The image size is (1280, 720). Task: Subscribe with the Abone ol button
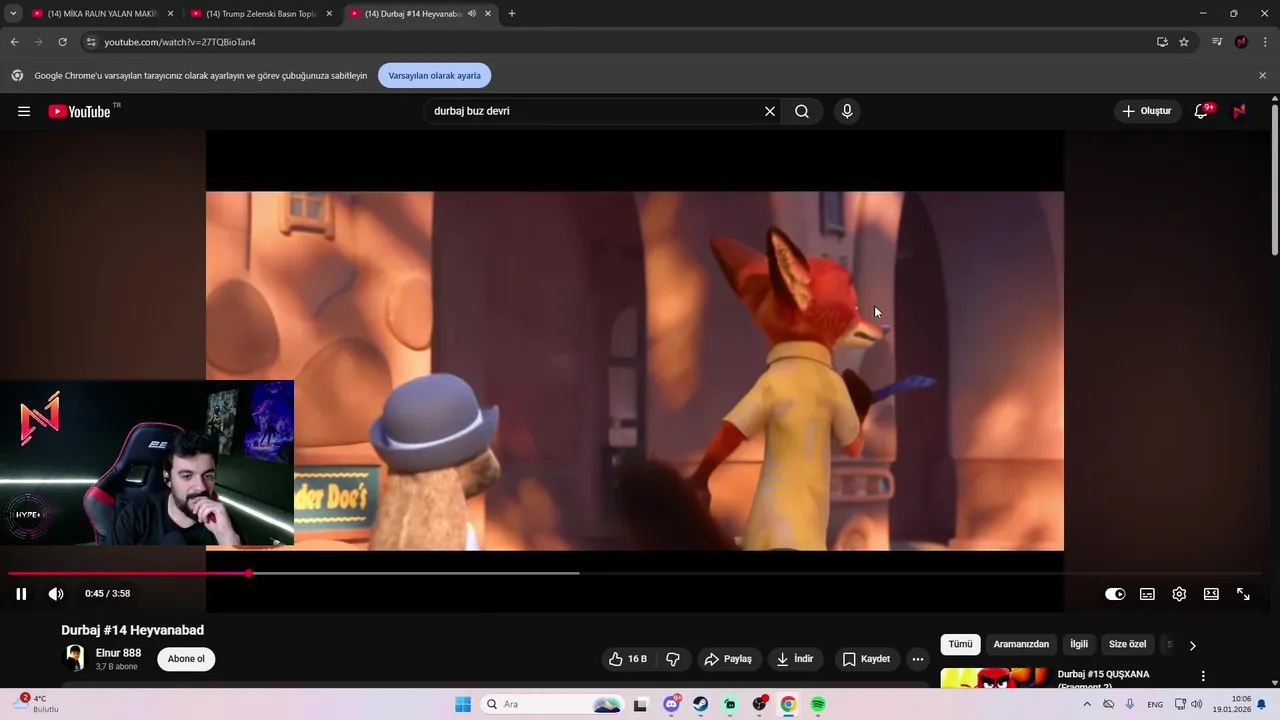[x=186, y=659]
